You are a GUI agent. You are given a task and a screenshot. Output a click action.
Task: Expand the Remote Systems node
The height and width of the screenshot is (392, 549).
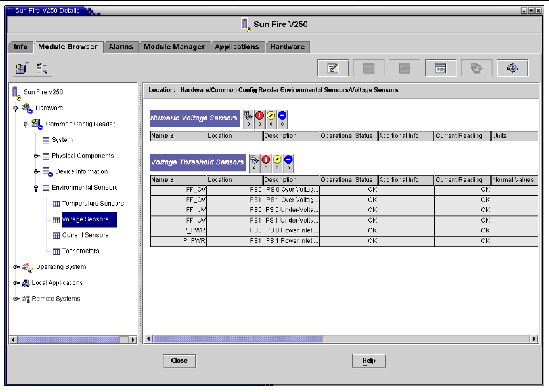coord(16,299)
